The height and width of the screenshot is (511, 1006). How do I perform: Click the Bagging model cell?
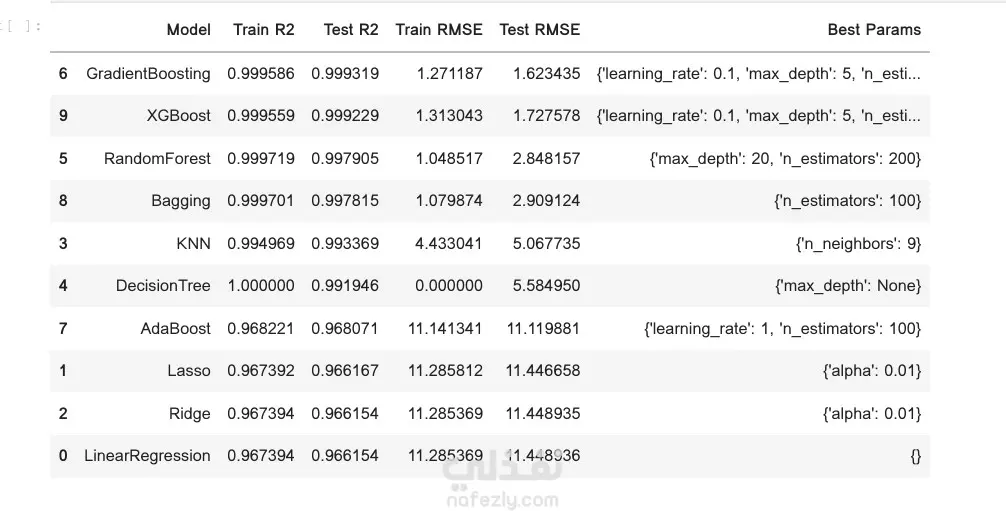point(180,201)
